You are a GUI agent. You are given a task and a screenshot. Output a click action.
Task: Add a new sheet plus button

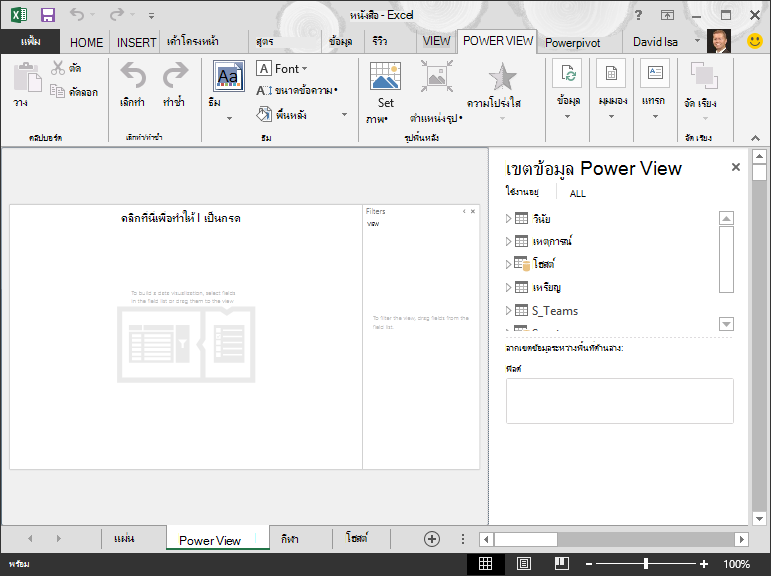tap(432, 539)
